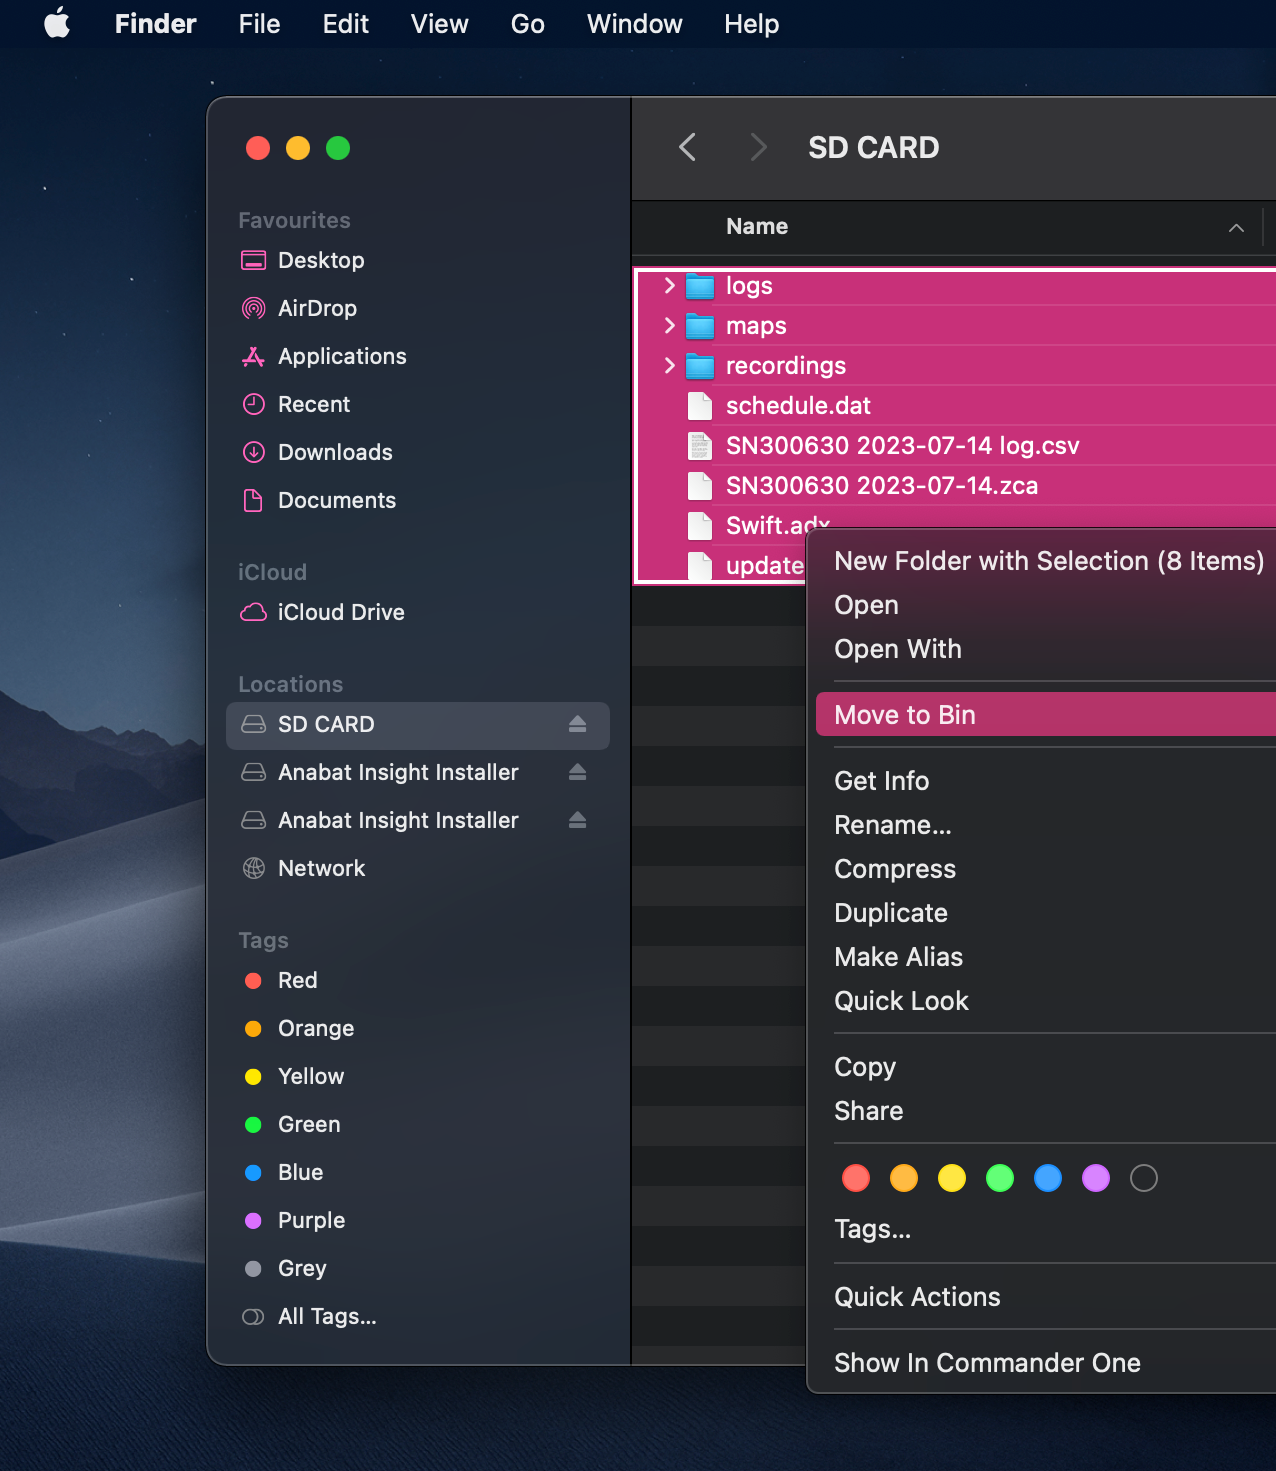Toggle sort order on Name column
This screenshot has height=1471, width=1276.
coord(1236,227)
